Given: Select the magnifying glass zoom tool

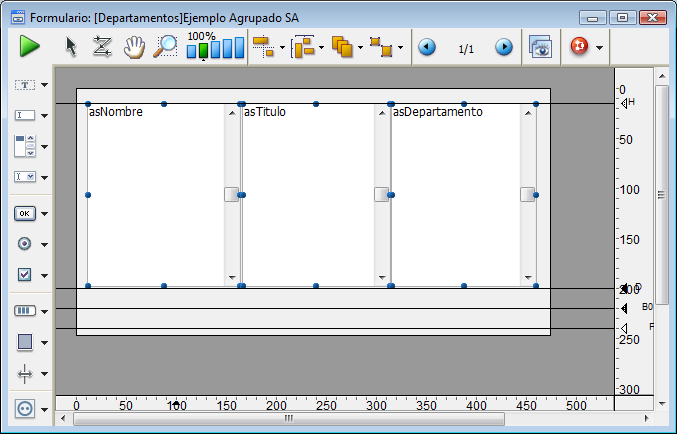Looking at the screenshot, I should click(165, 47).
